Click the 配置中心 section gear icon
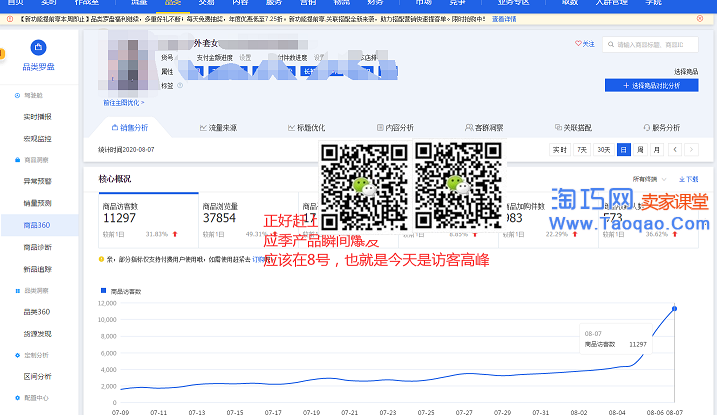717x415 pixels. pyautogui.click(x=17, y=398)
